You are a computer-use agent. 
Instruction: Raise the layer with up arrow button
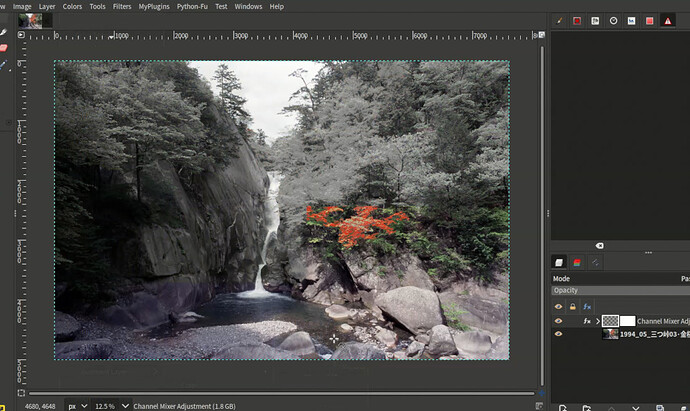[611, 408]
